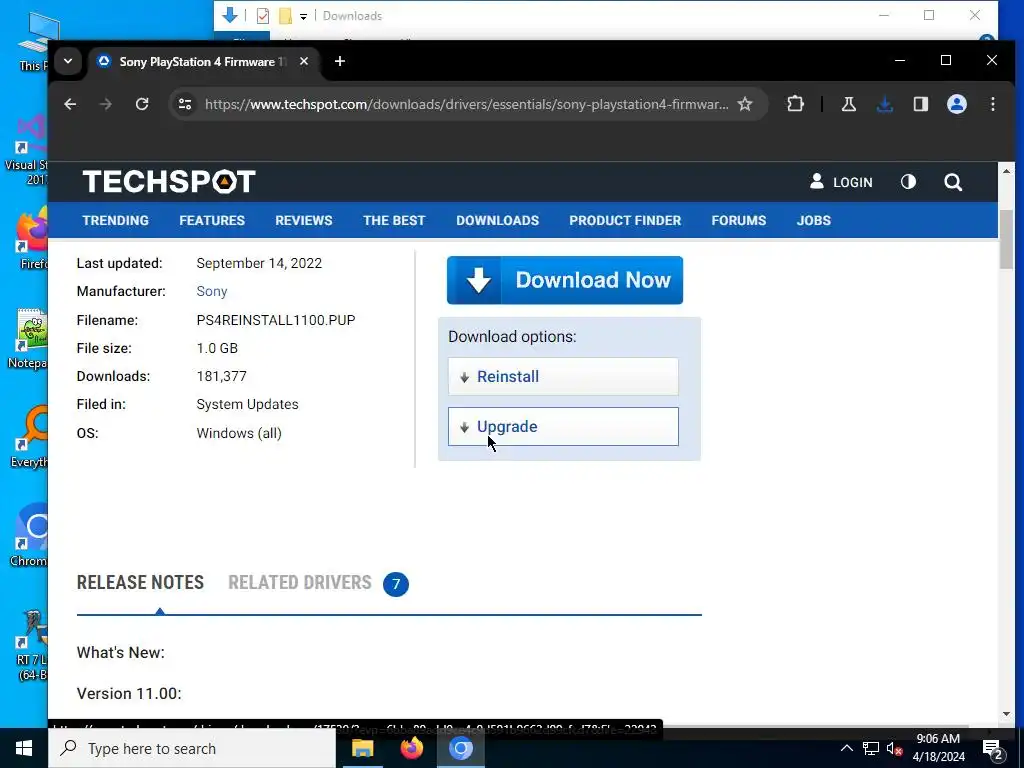Click the Download Now button
The width and height of the screenshot is (1024, 768).
565,280
